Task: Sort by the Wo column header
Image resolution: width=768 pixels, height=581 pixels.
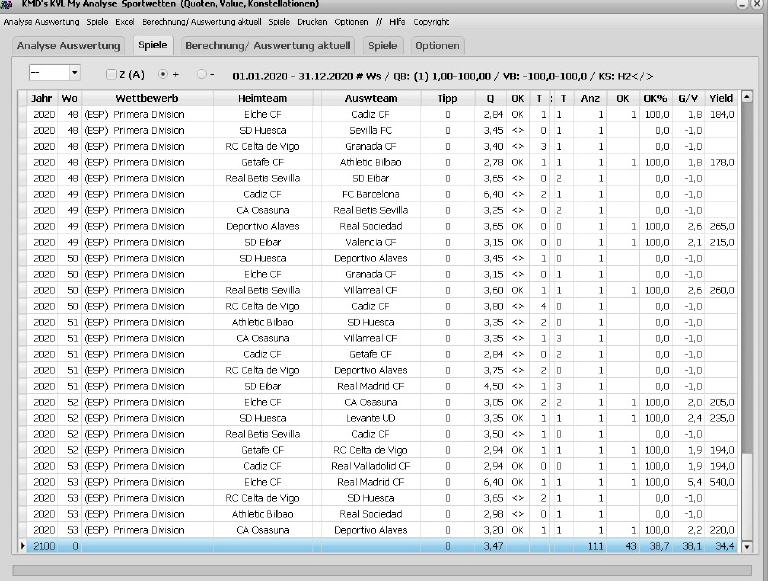Action: tap(70, 98)
